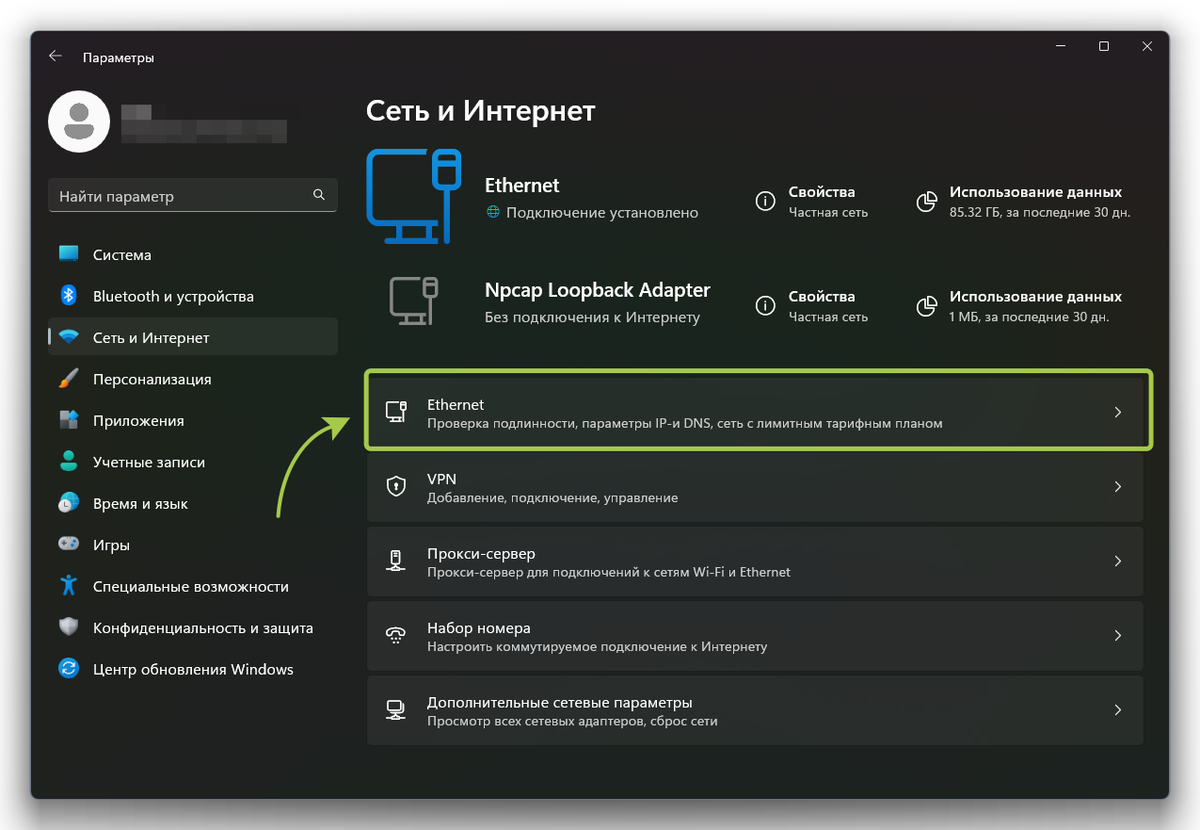Go to Конфиденциальность и защита
The width and height of the screenshot is (1200, 830).
pyautogui.click(x=193, y=628)
